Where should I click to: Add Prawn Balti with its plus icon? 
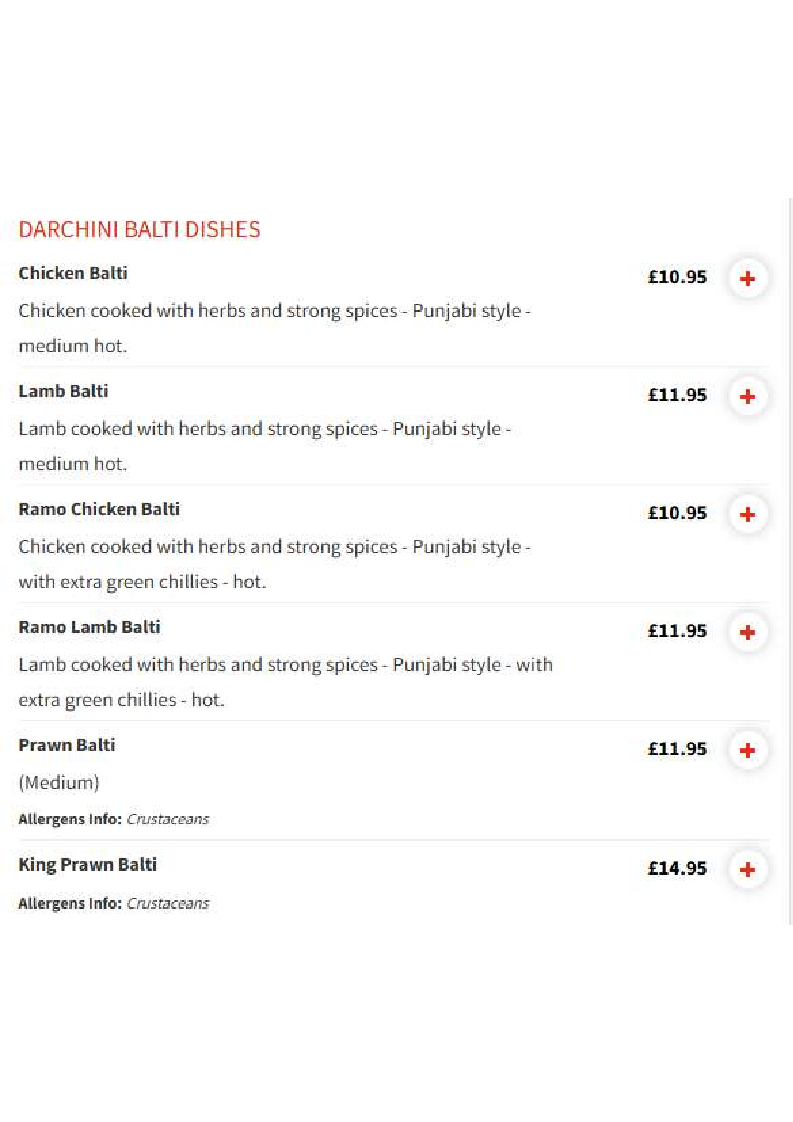coord(748,751)
